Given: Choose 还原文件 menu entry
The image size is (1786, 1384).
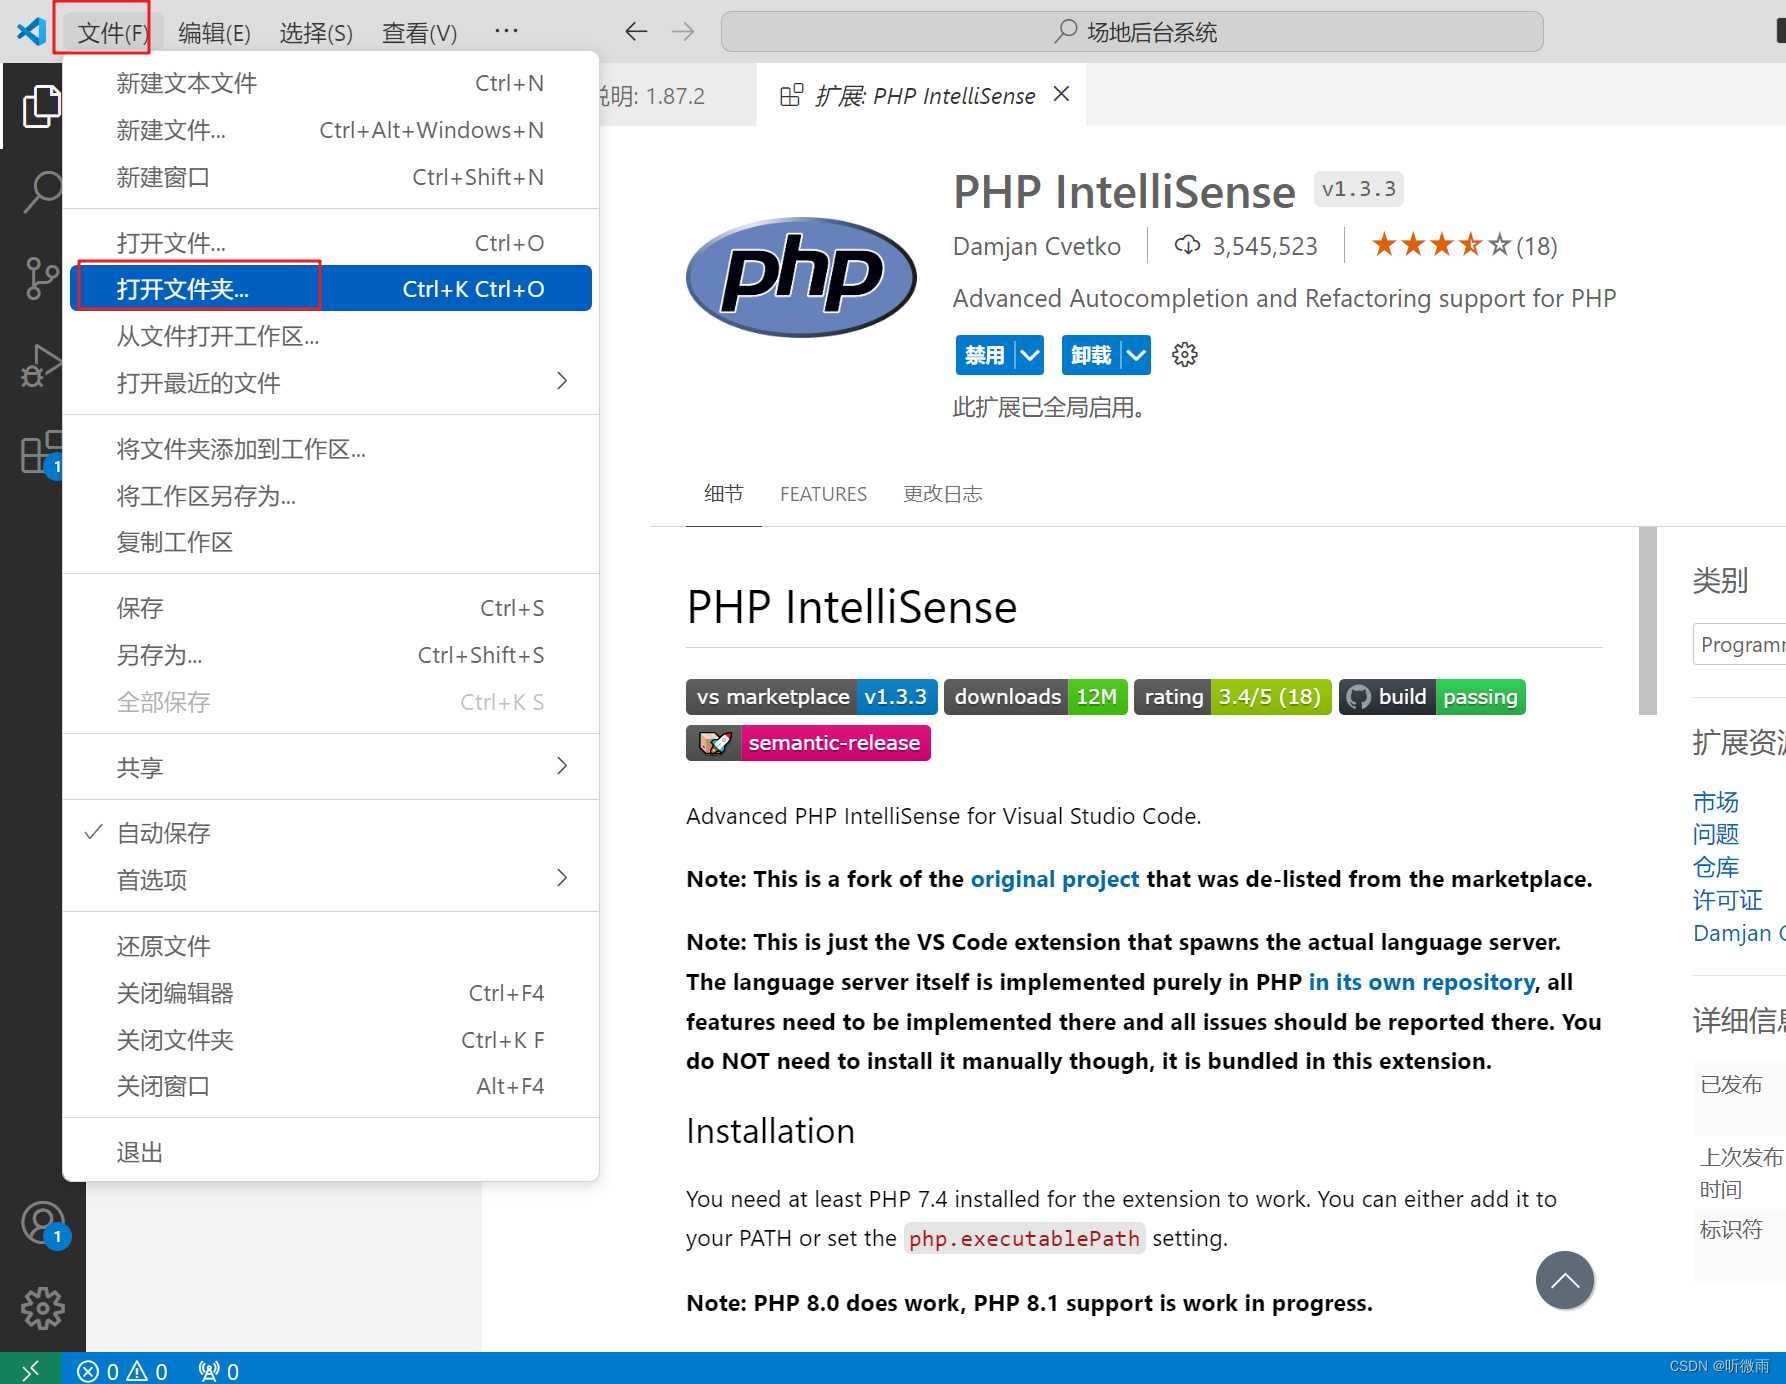Looking at the screenshot, I should 330,946.
